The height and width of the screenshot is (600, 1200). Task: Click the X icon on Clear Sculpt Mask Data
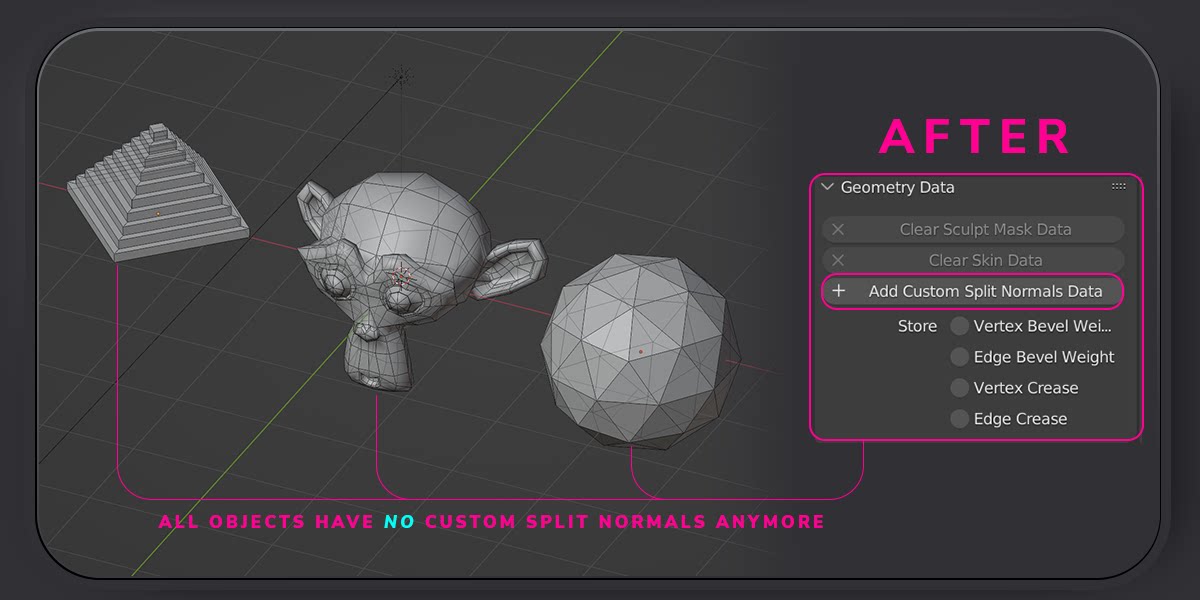point(838,229)
